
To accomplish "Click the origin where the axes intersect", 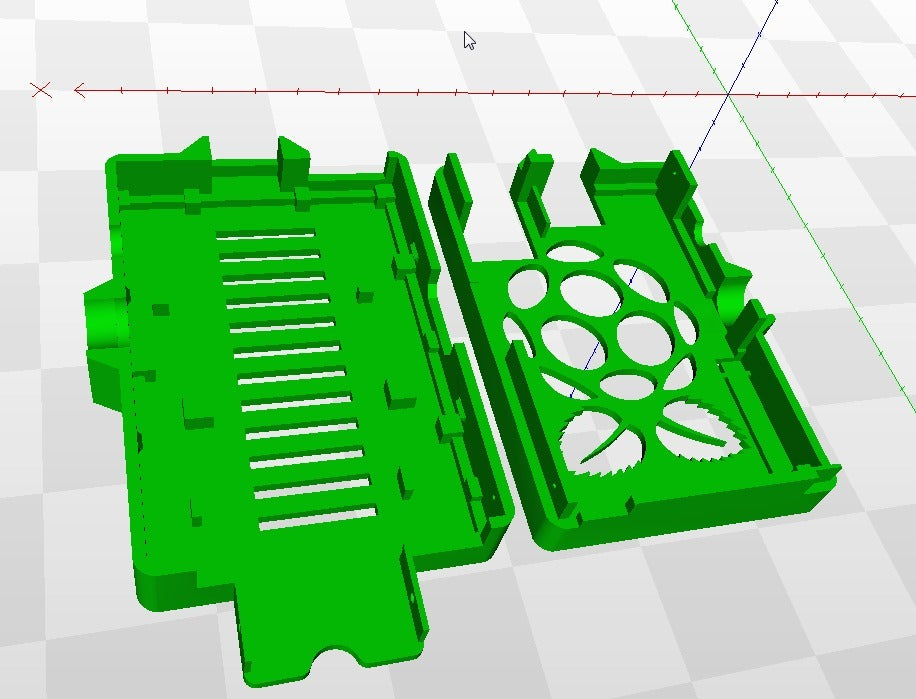I will point(730,95).
